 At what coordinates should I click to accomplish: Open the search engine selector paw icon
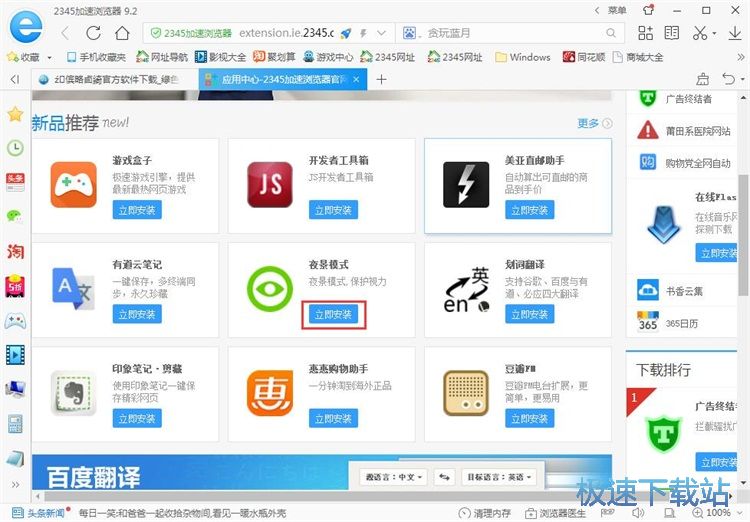click(x=409, y=33)
